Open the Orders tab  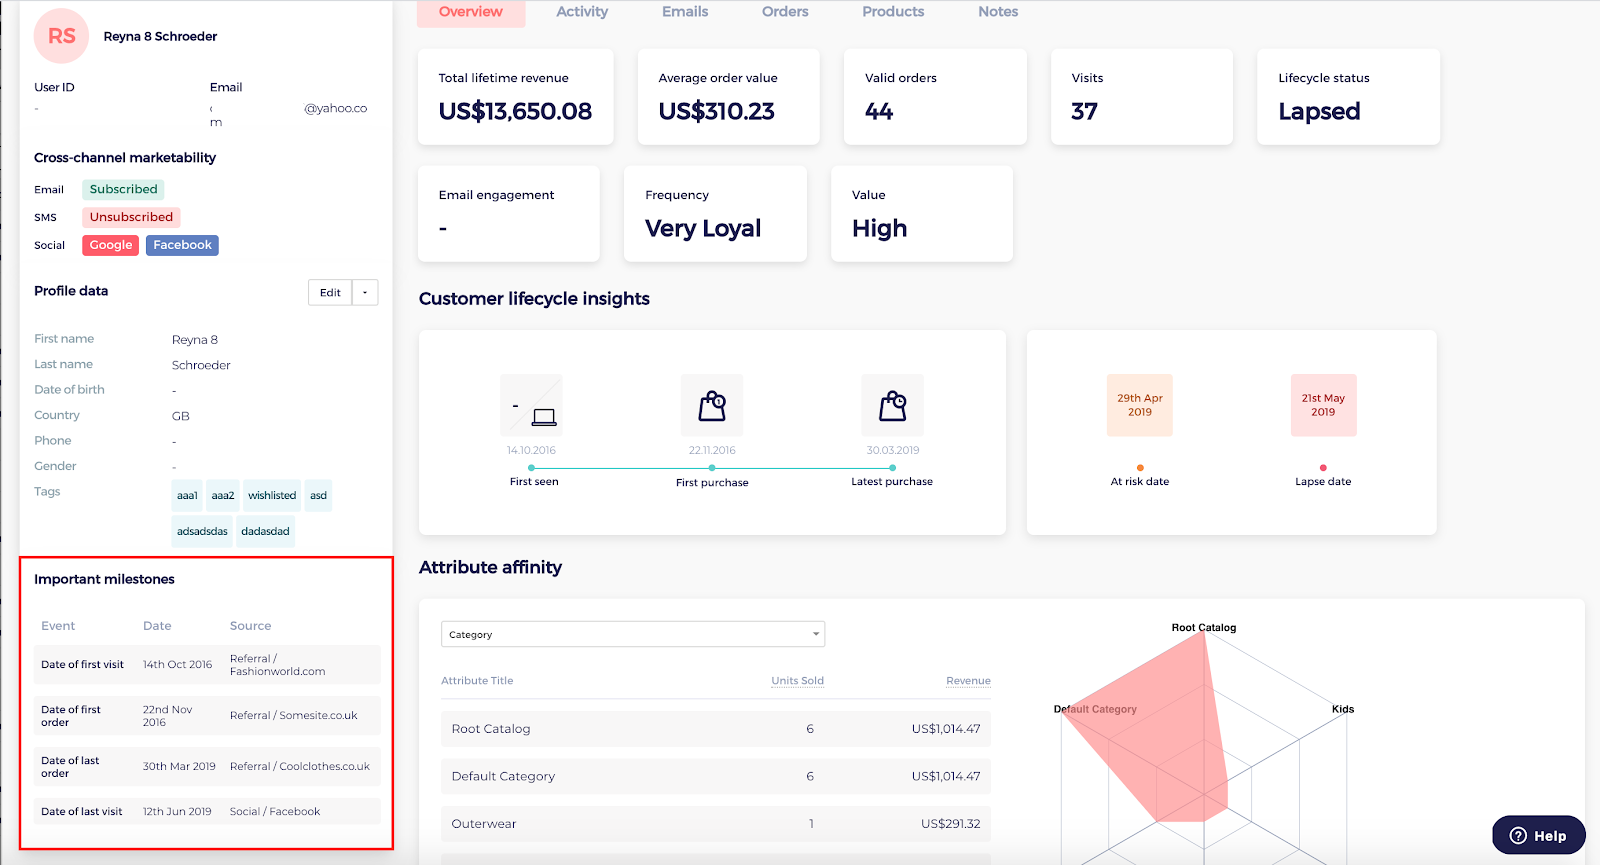(x=785, y=12)
